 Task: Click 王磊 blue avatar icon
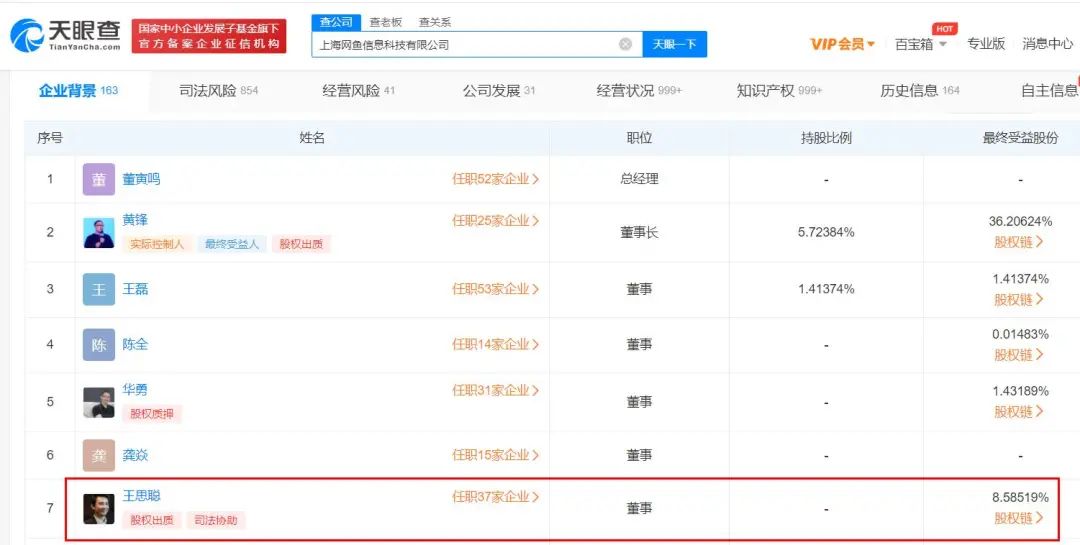98,289
